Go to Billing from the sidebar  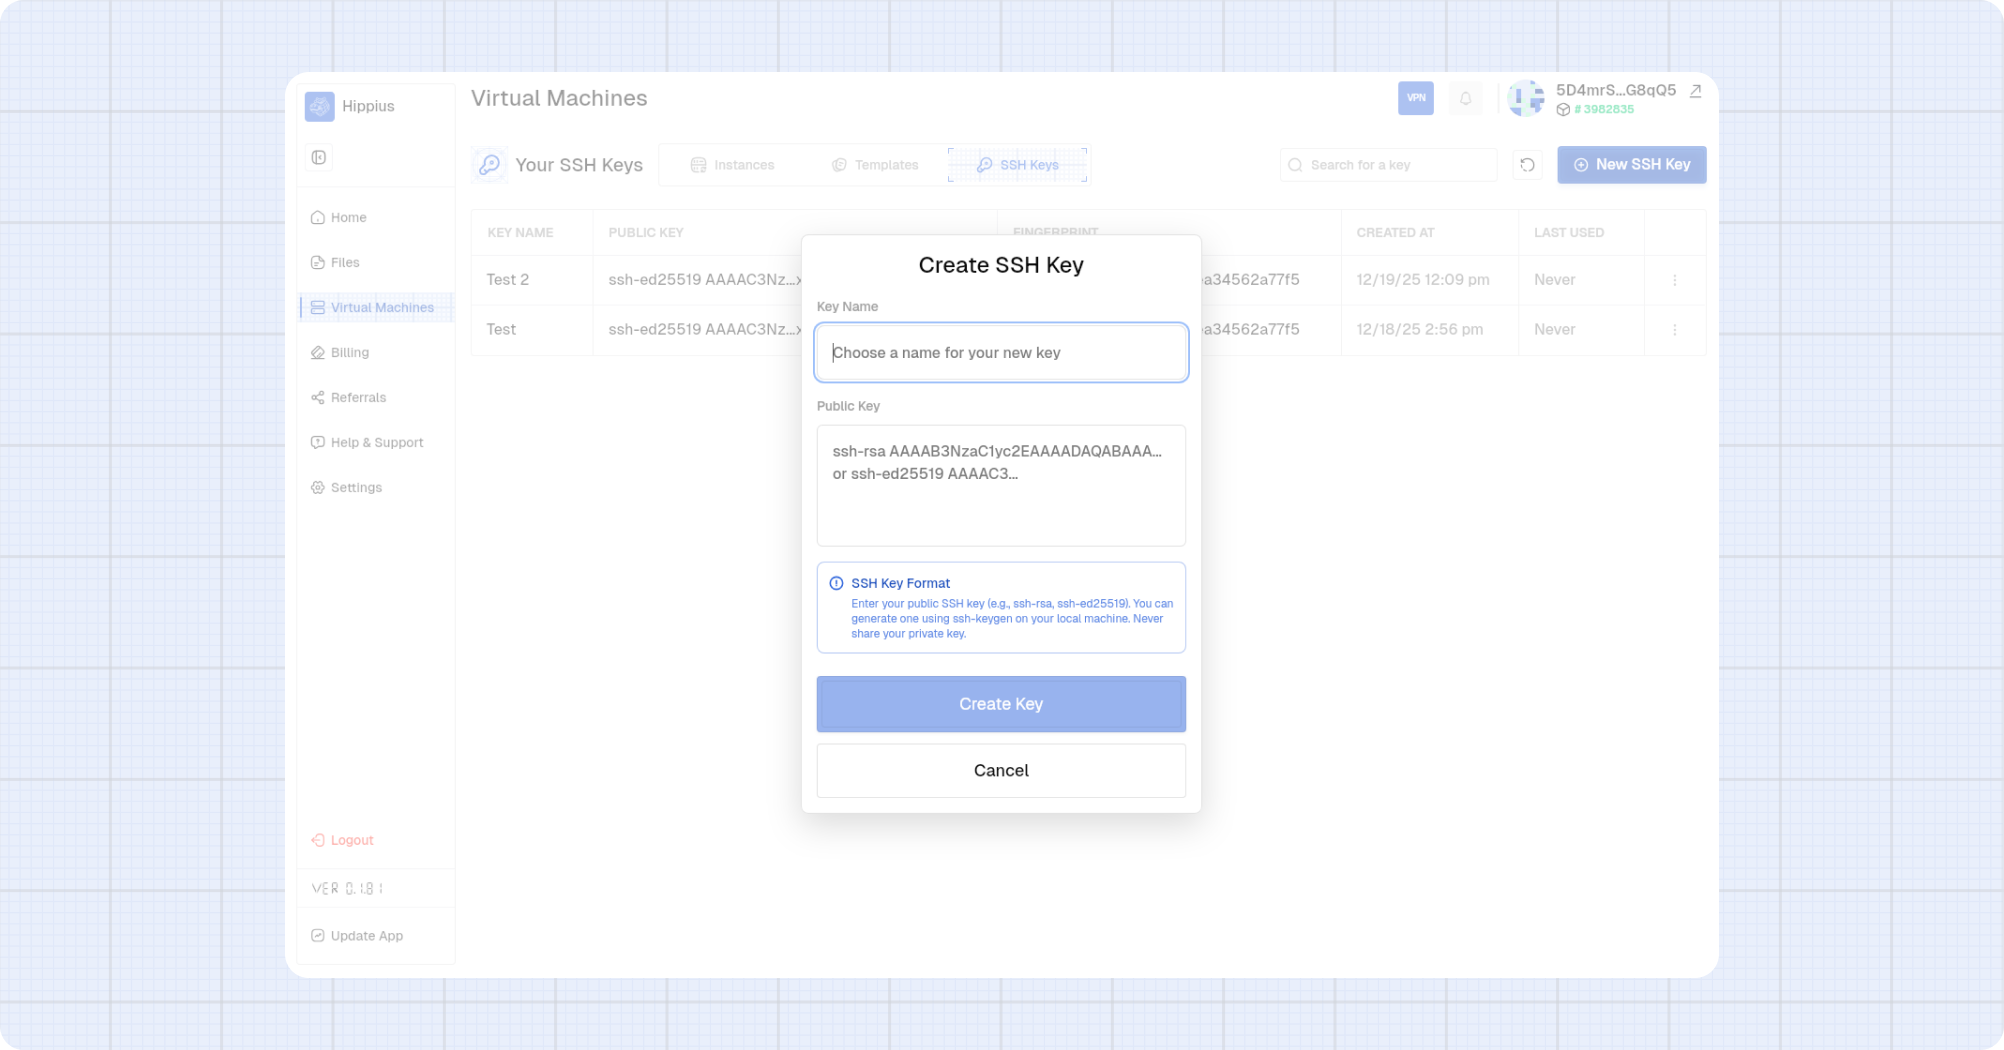349,352
